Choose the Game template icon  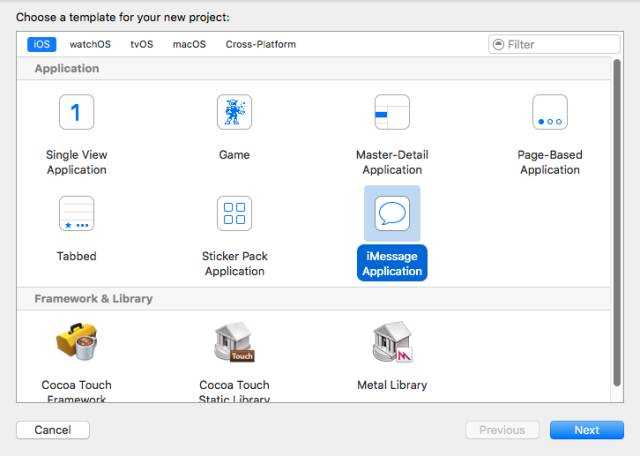pyautogui.click(x=234, y=112)
